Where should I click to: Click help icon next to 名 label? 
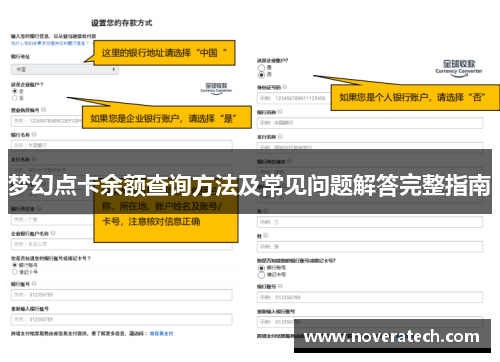point(266,211)
